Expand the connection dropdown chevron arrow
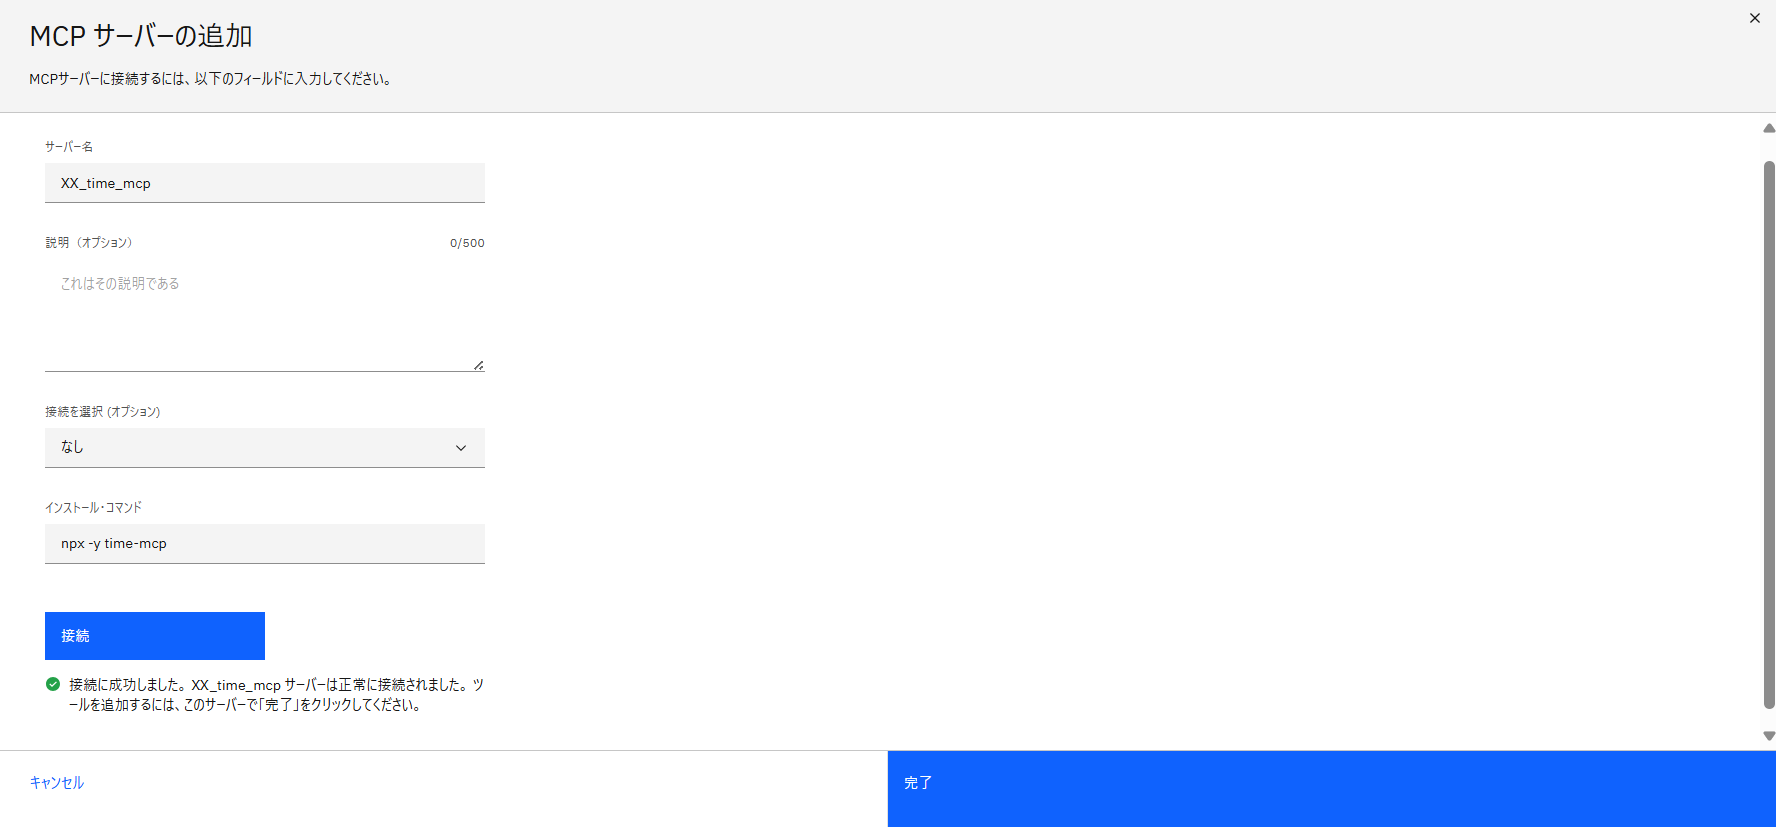 coord(461,448)
